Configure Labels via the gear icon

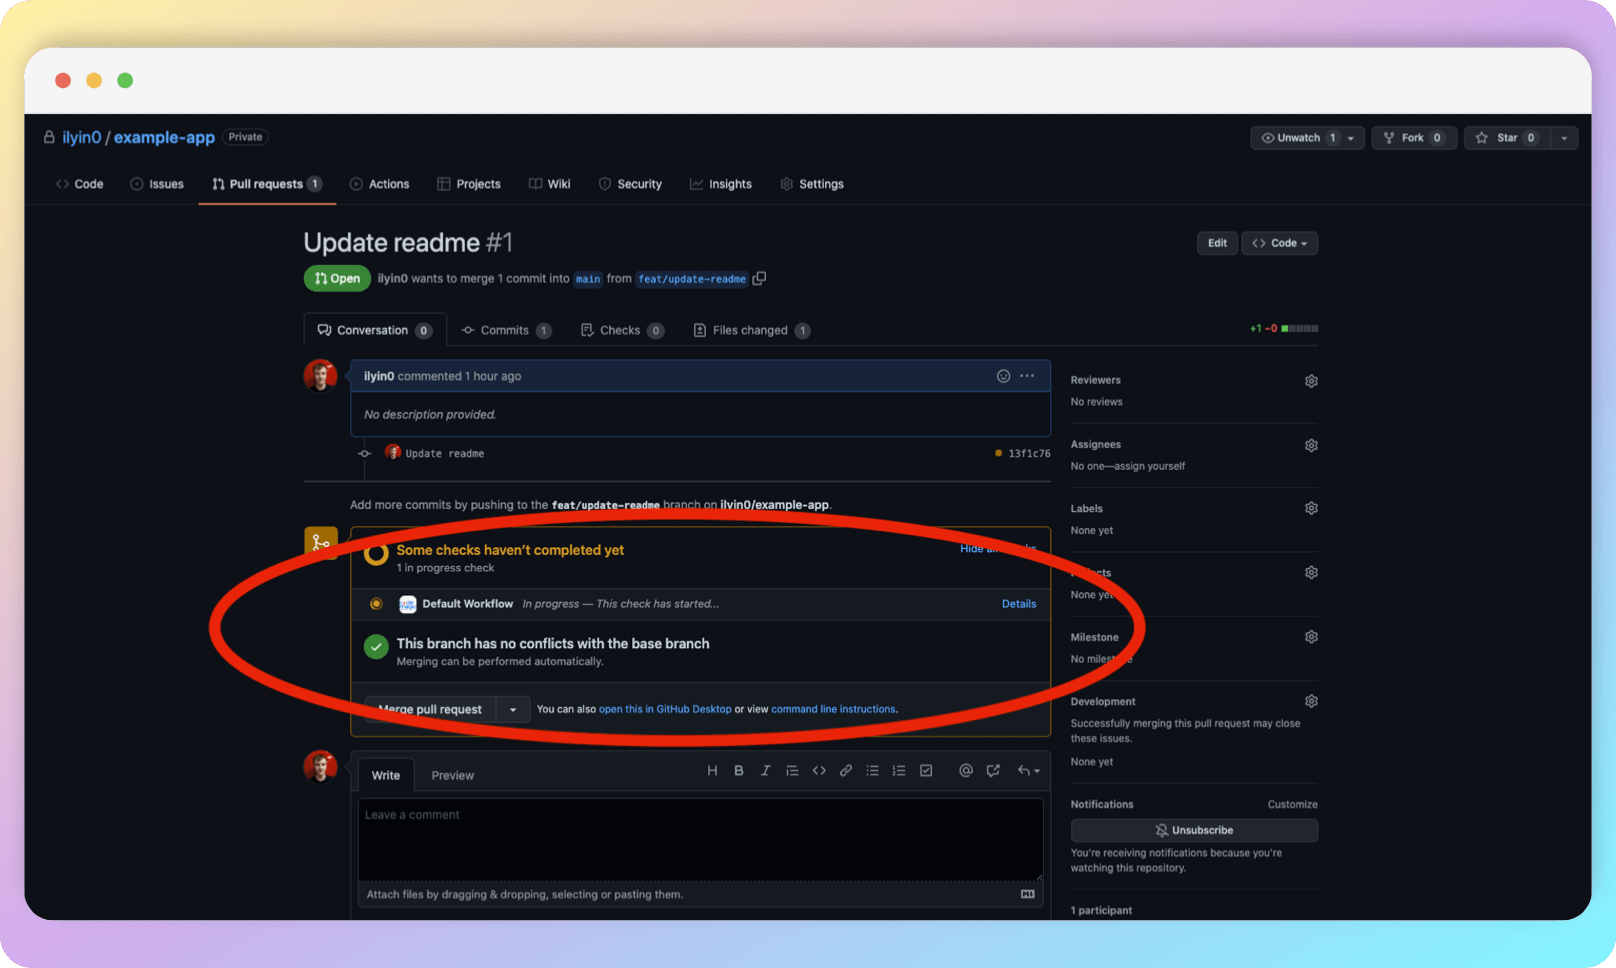tap(1311, 508)
